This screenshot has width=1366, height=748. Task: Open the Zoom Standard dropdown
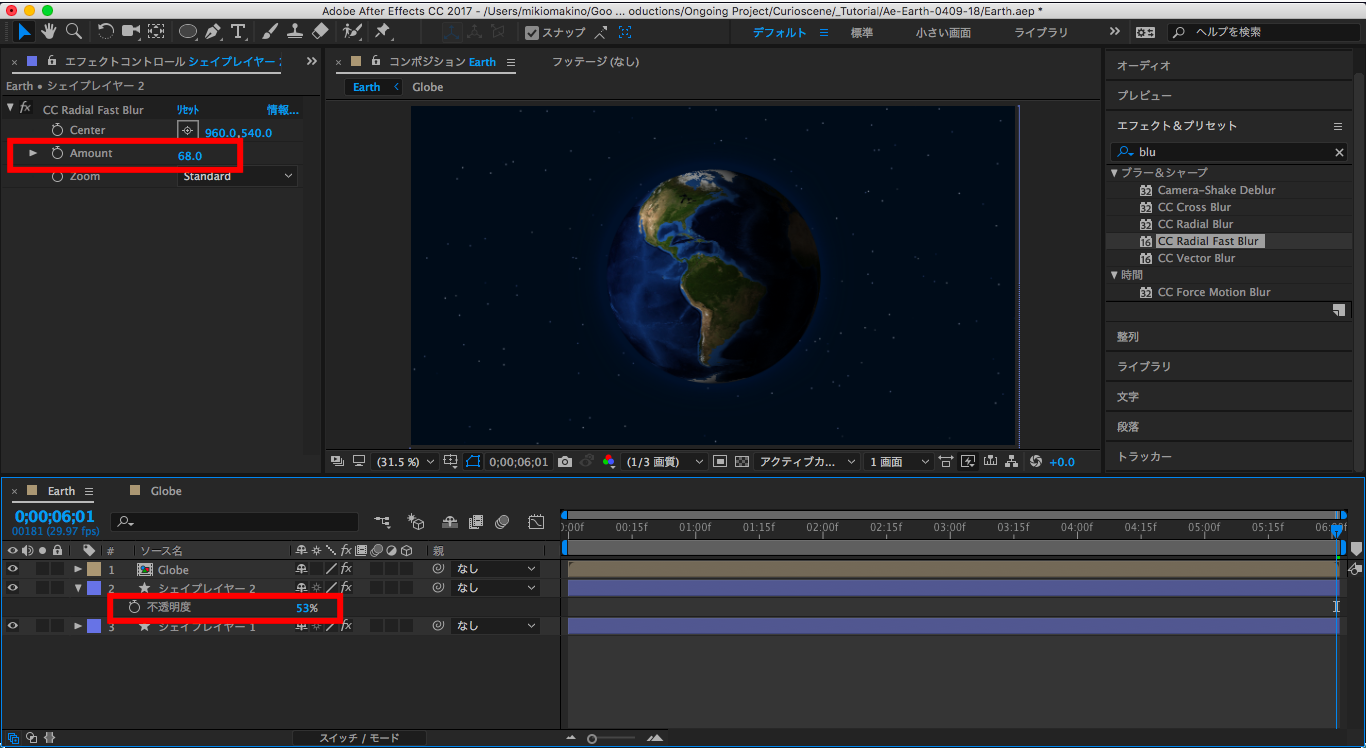click(x=238, y=176)
